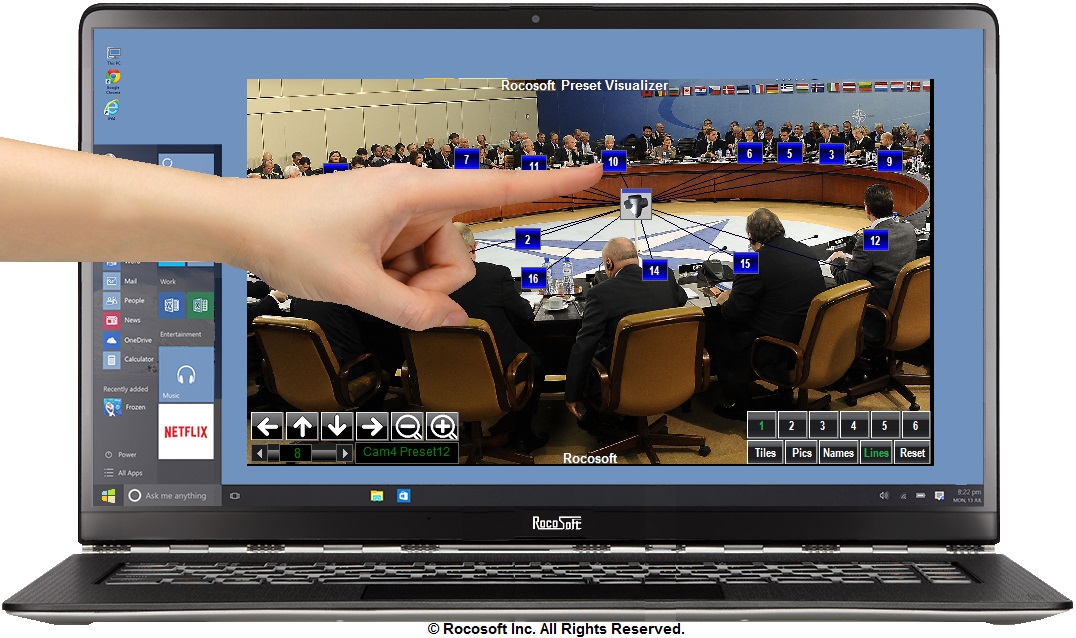1076x638 pixels.
Task: Click the taskbar clock showing 8:22 pm
Action: pyautogui.click(x=968, y=495)
